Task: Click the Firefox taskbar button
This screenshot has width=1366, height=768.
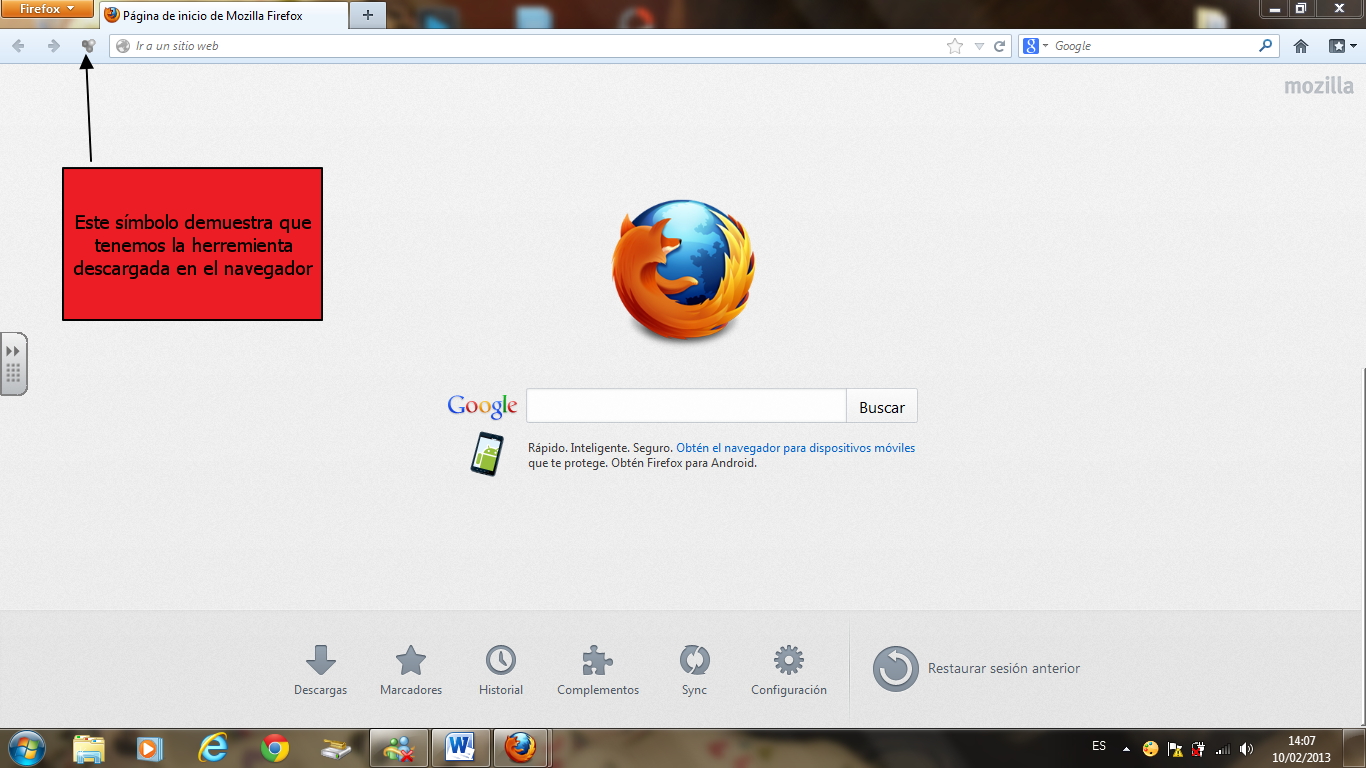Action: point(520,748)
